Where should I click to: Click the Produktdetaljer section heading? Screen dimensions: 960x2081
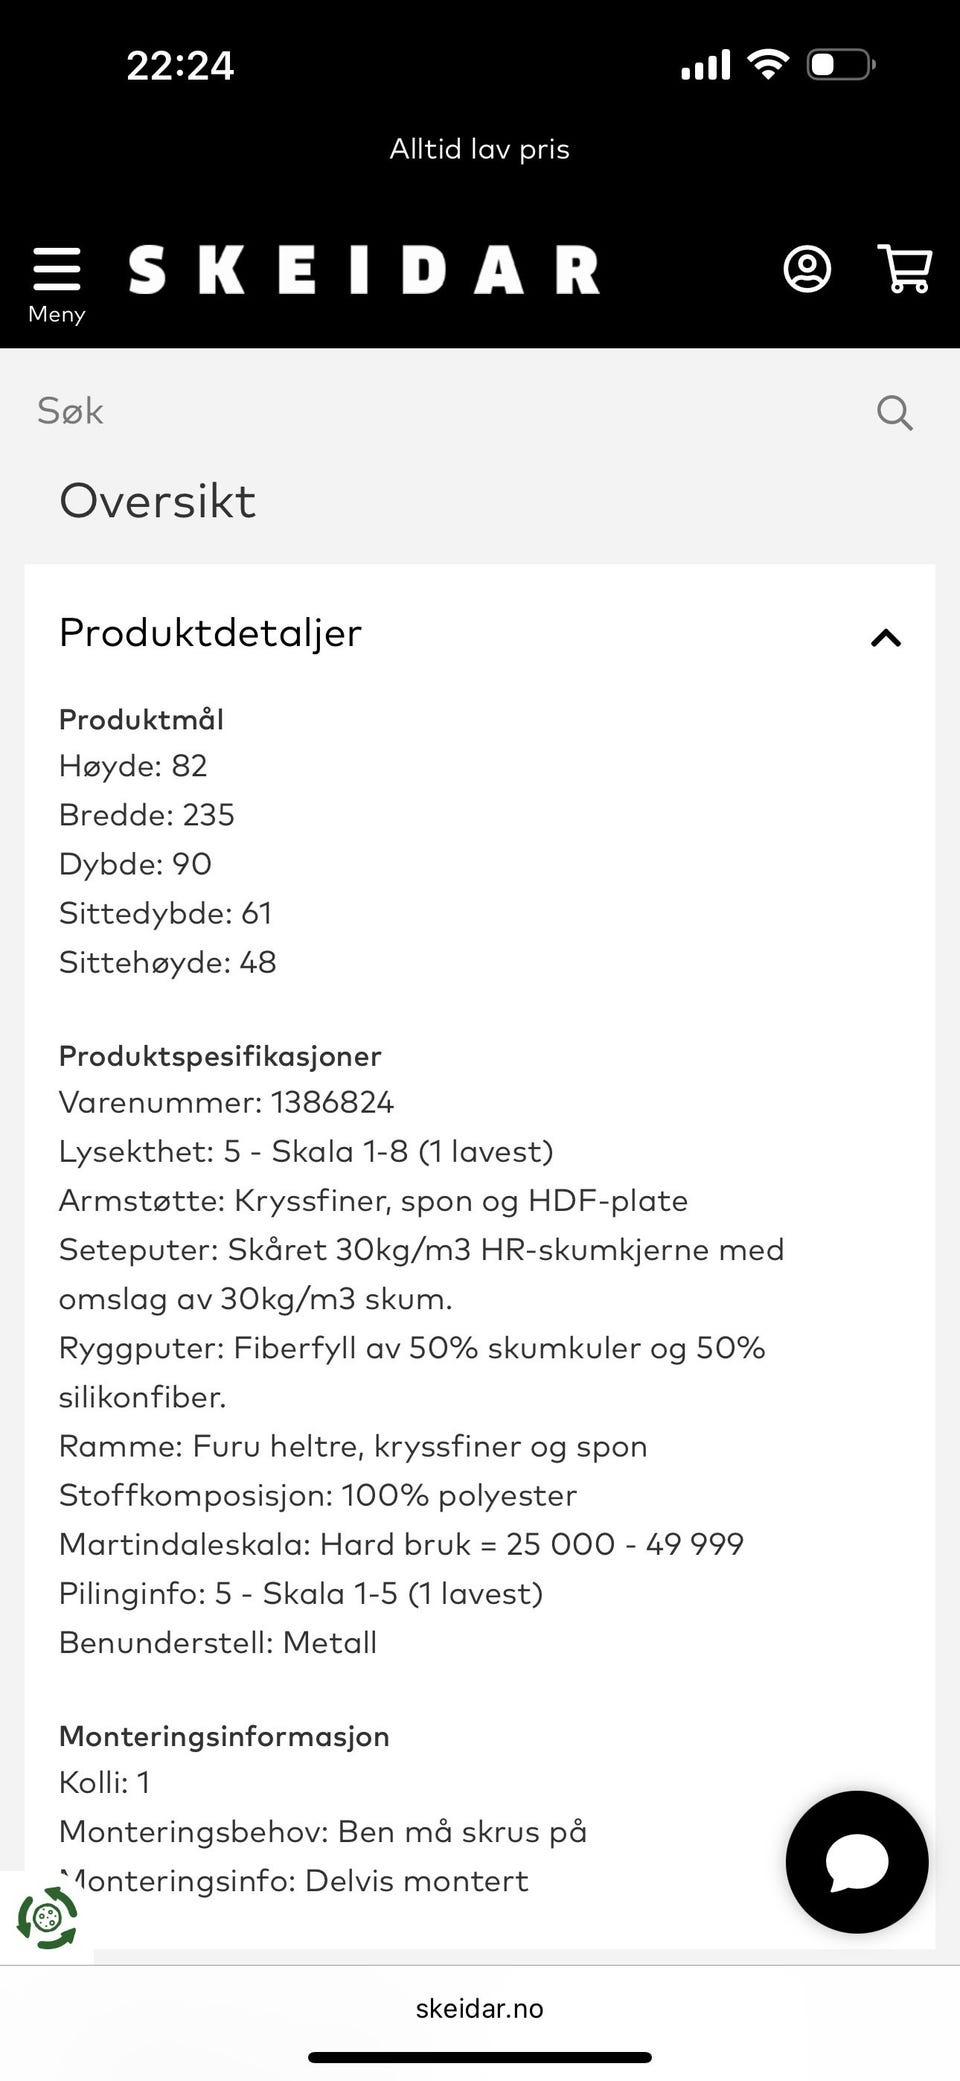pyautogui.click(x=210, y=633)
